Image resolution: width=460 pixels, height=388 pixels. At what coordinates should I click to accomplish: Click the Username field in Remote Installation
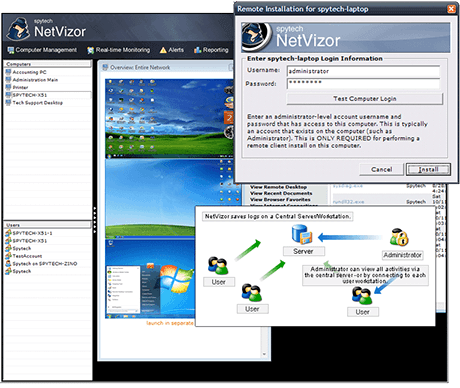(x=363, y=71)
